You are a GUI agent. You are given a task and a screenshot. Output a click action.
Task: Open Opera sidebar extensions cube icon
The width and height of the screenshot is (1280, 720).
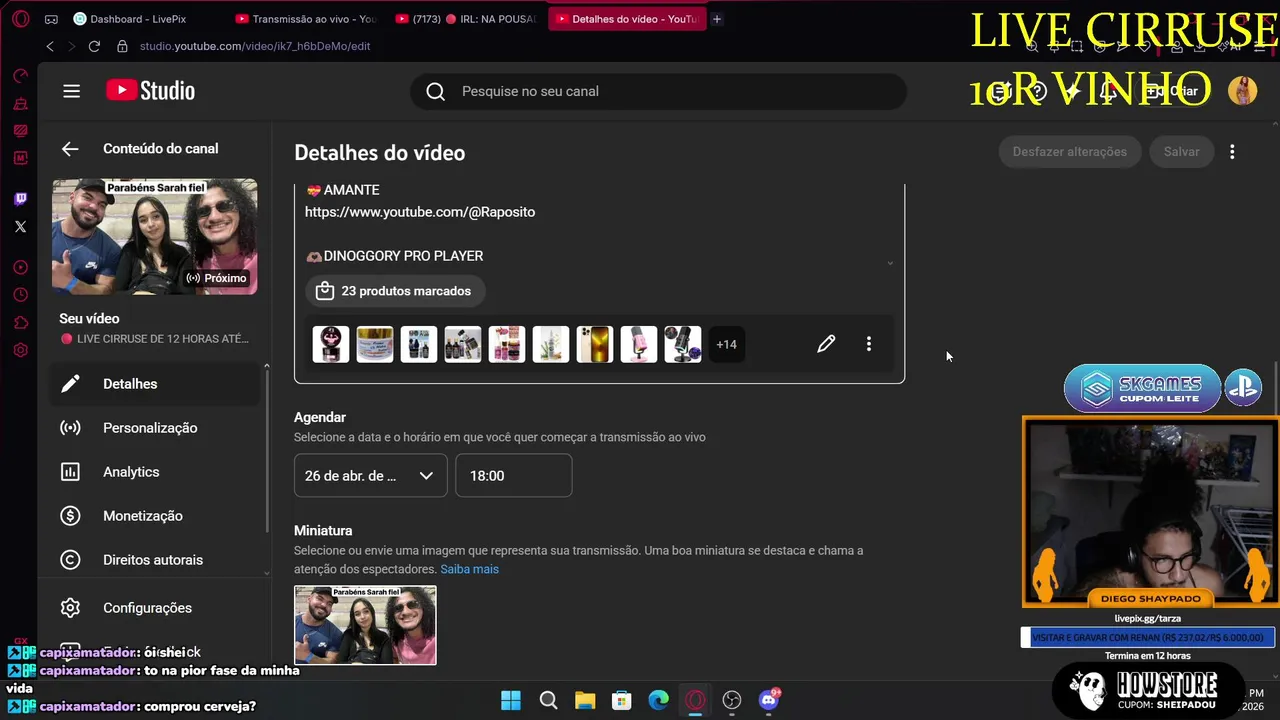tap(20, 322)
